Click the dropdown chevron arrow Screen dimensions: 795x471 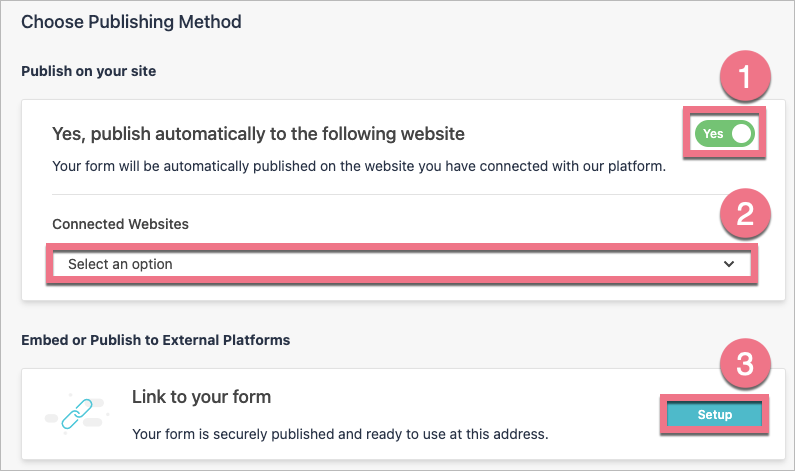(728, 264)
